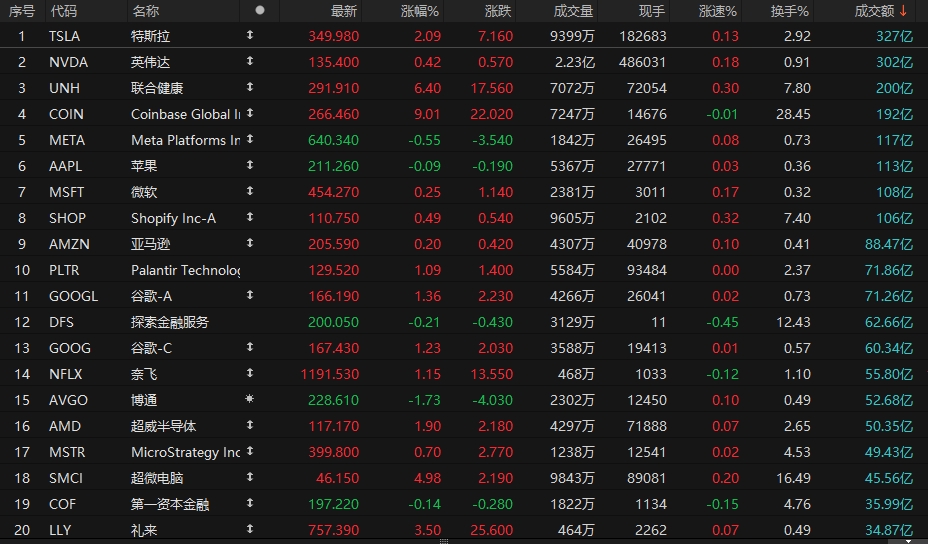Image resolution: width=928 pixels, height=544 pixels.
Task: Open the MicroStrategy Inc stock name
Action: 185,452
